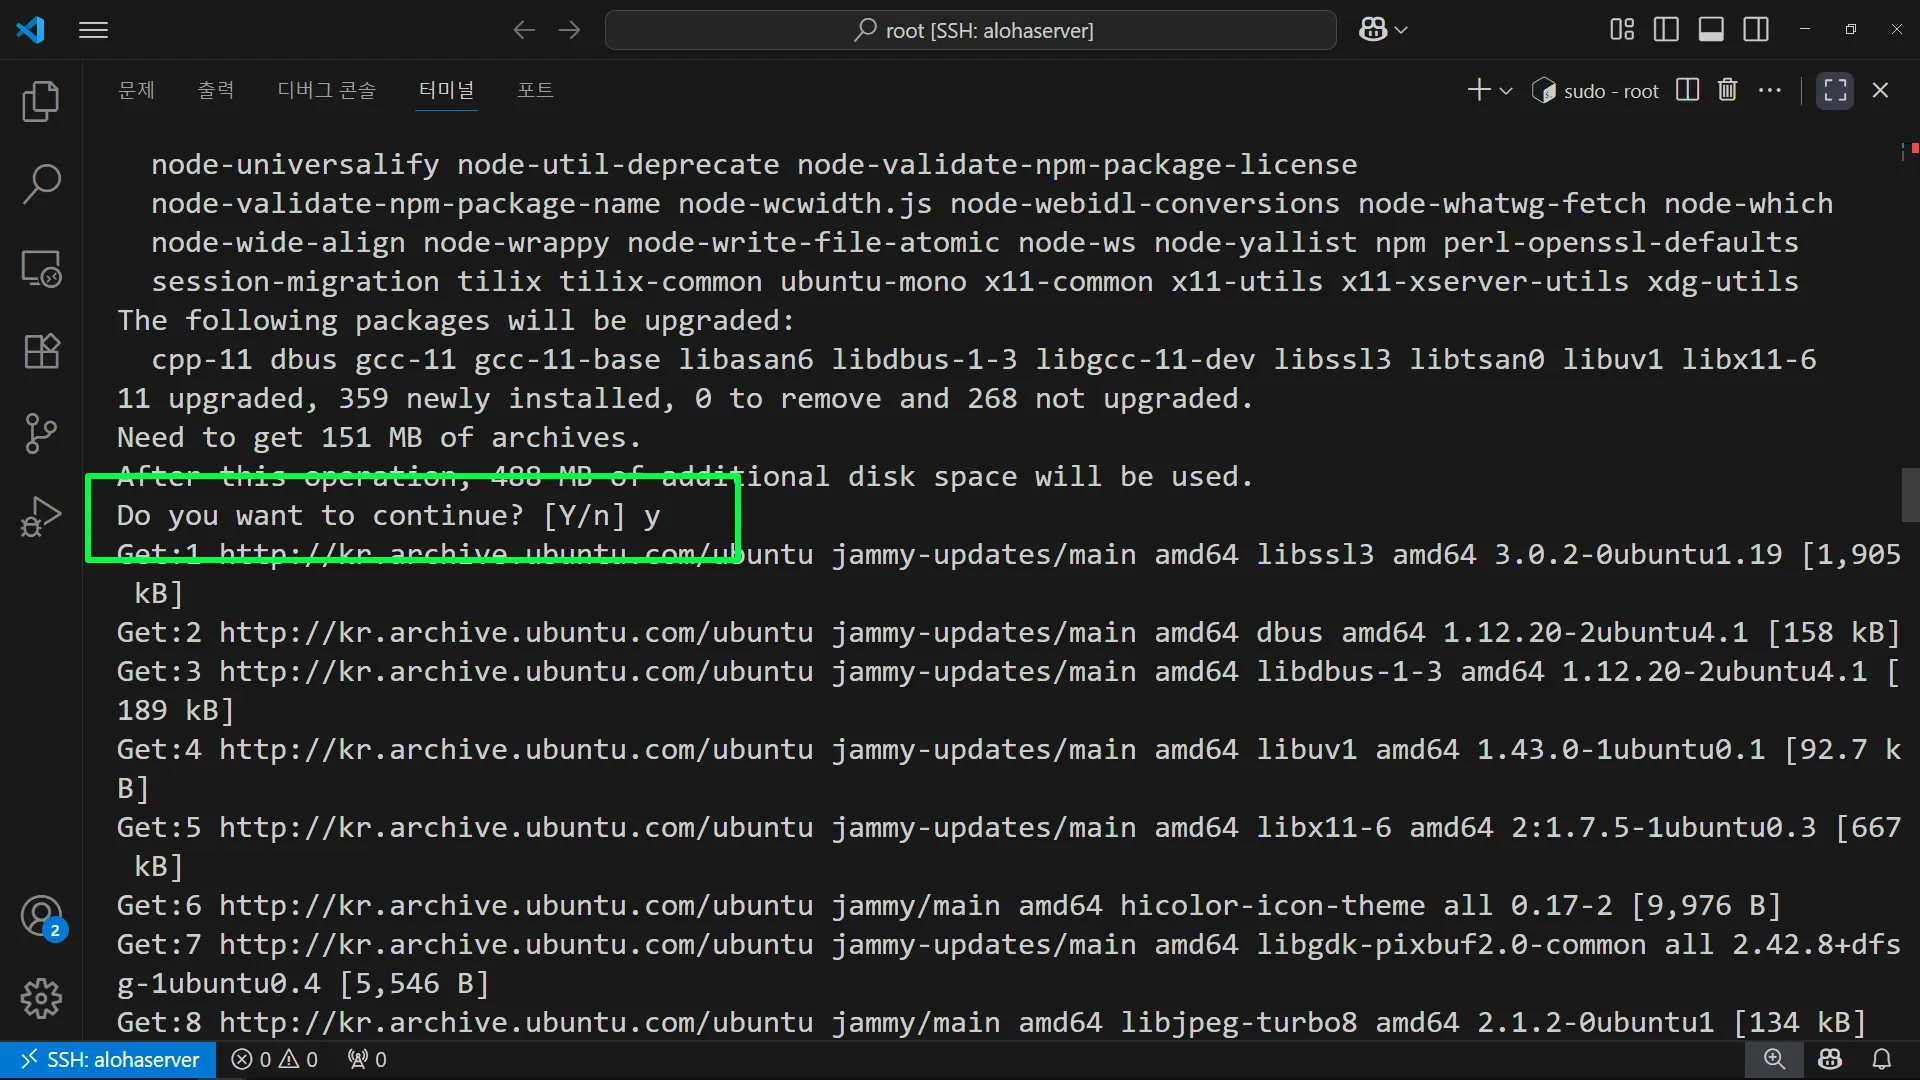Open terminal panel more actions menu
This screenshot has width=1920, height=1080.
click(1770, 90)
